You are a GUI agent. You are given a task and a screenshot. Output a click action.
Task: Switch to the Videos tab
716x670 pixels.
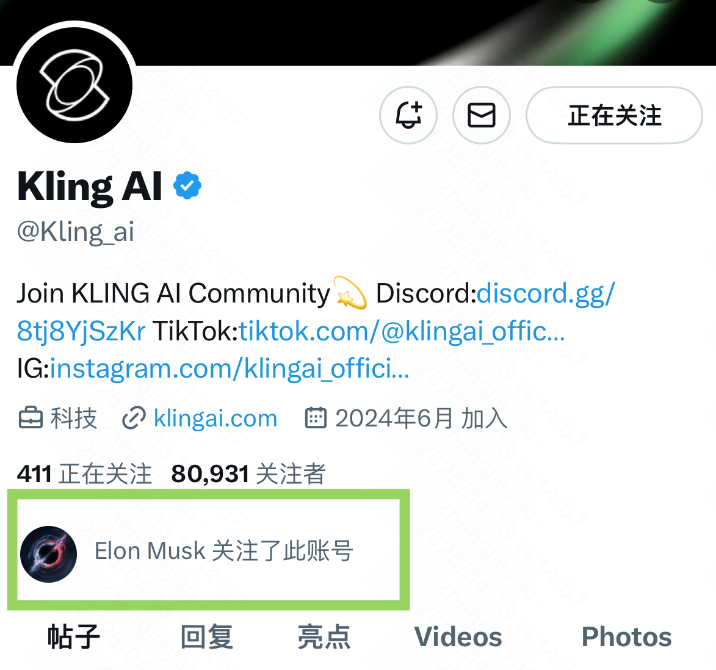click(x=458, y=637)
